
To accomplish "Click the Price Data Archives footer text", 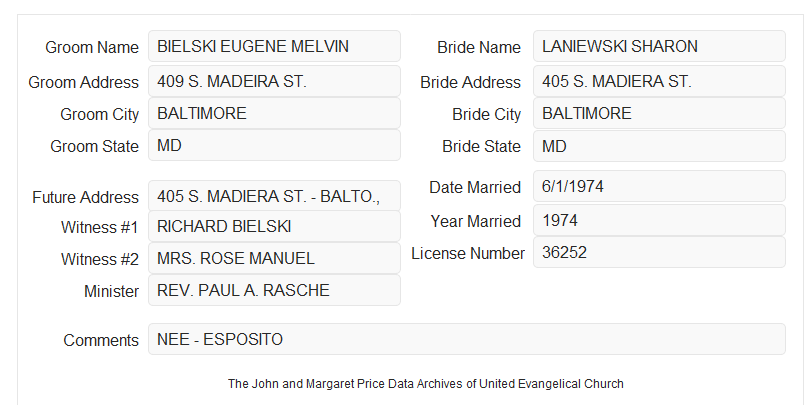I will (x=426, y=384).
